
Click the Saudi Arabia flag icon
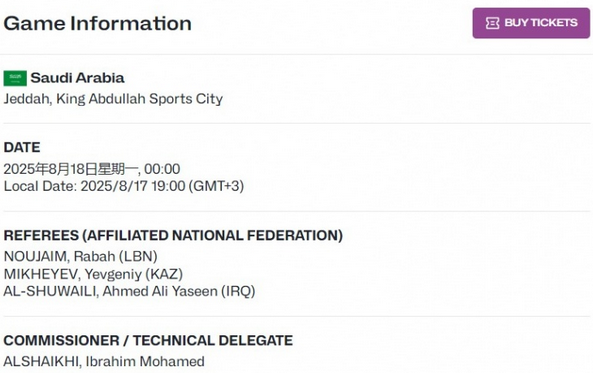(x=15, y=78)
